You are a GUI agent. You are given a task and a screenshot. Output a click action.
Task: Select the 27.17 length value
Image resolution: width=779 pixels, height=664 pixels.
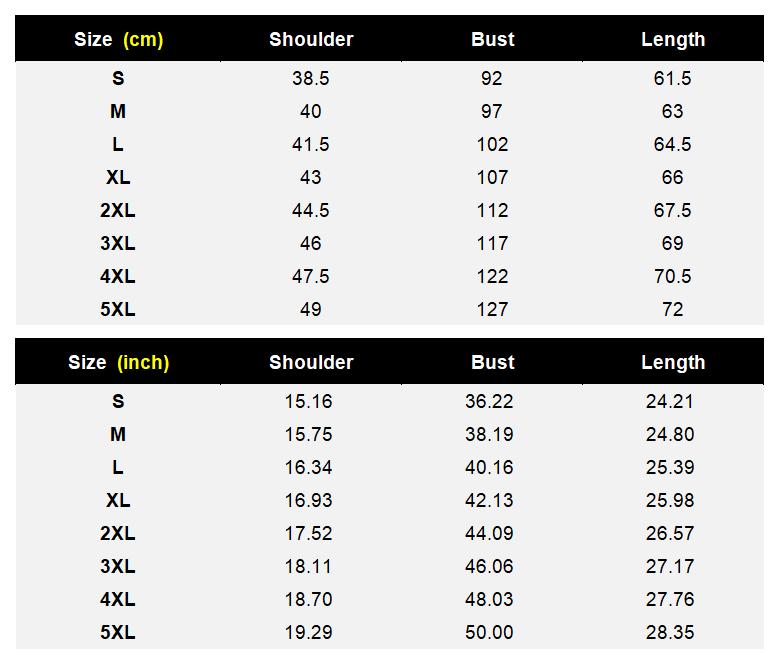point(670,567)
